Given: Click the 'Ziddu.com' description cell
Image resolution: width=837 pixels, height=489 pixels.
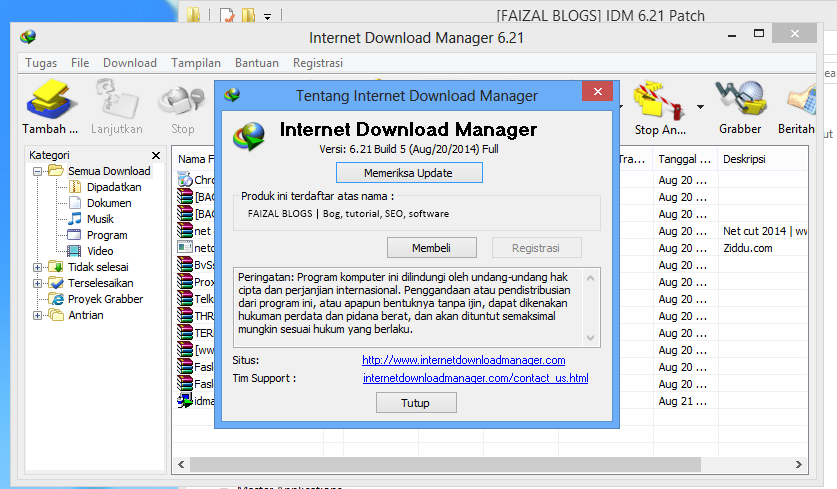Looking at the screenshot, I should coord(748,248).
